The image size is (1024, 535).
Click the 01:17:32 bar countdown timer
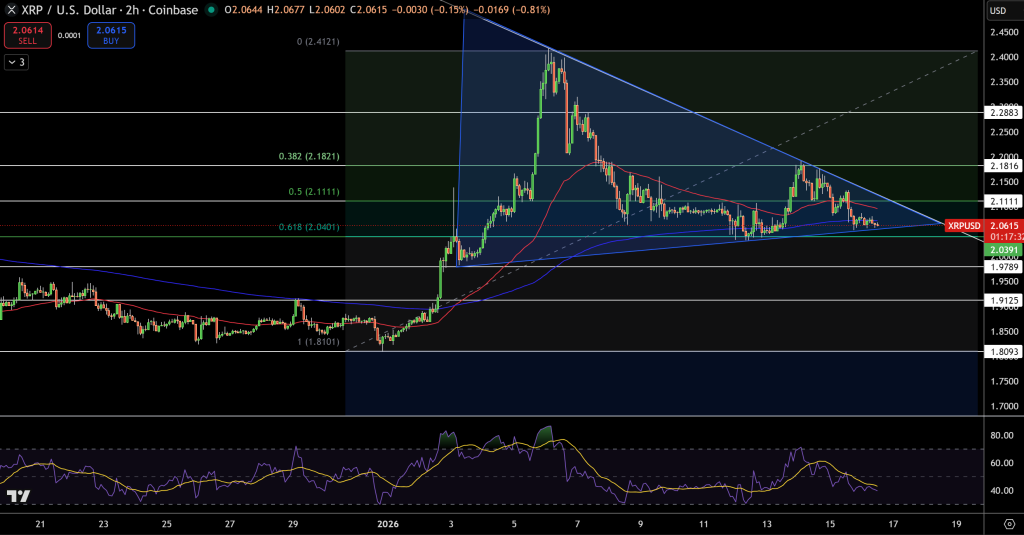tap(1006, 236)
